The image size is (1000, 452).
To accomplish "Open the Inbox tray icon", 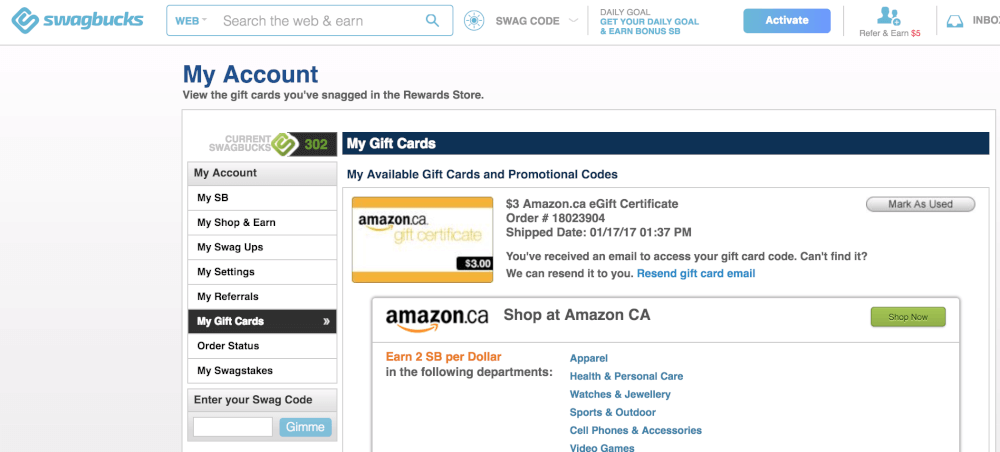I will 955,21.
